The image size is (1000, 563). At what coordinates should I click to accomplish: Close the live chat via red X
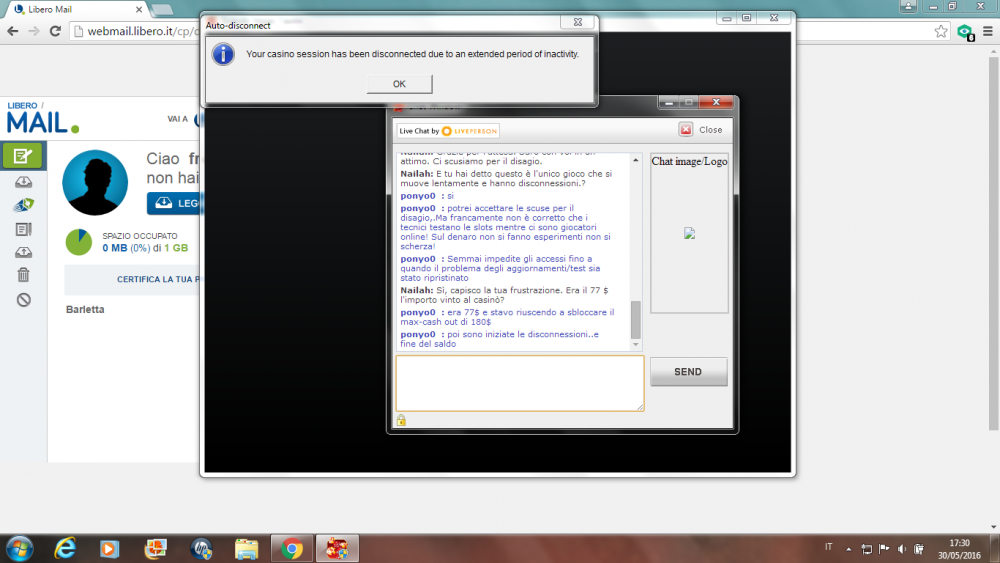tap(685, 130)
